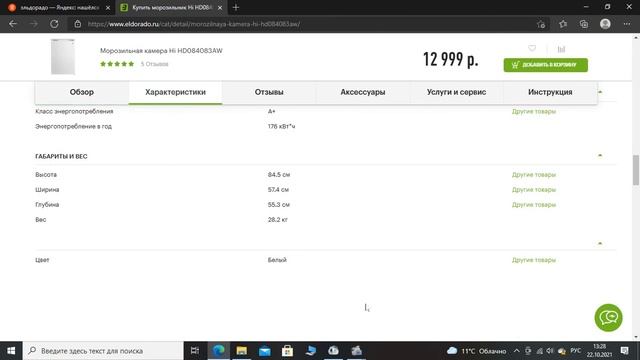Open the 5 Отзывов reviews link

[x=155, y=64]
